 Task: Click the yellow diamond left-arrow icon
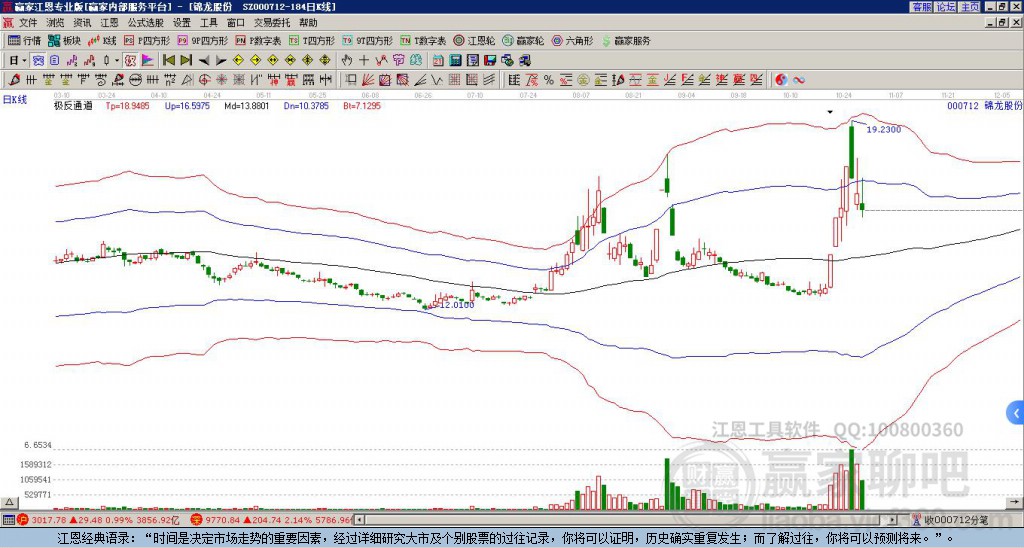pyautogui.click(x=238, y=61)
